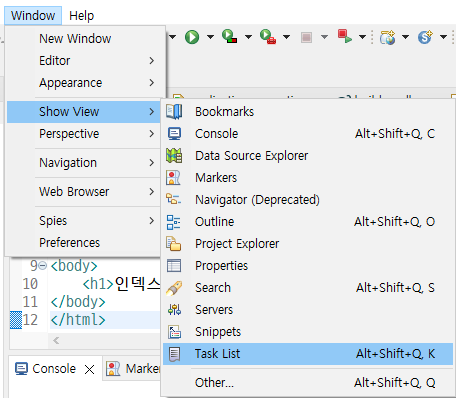Screen dimensions: 456x398
Task: Click the blue S wizard toolbar icon
Action: (x=425, y=37)
